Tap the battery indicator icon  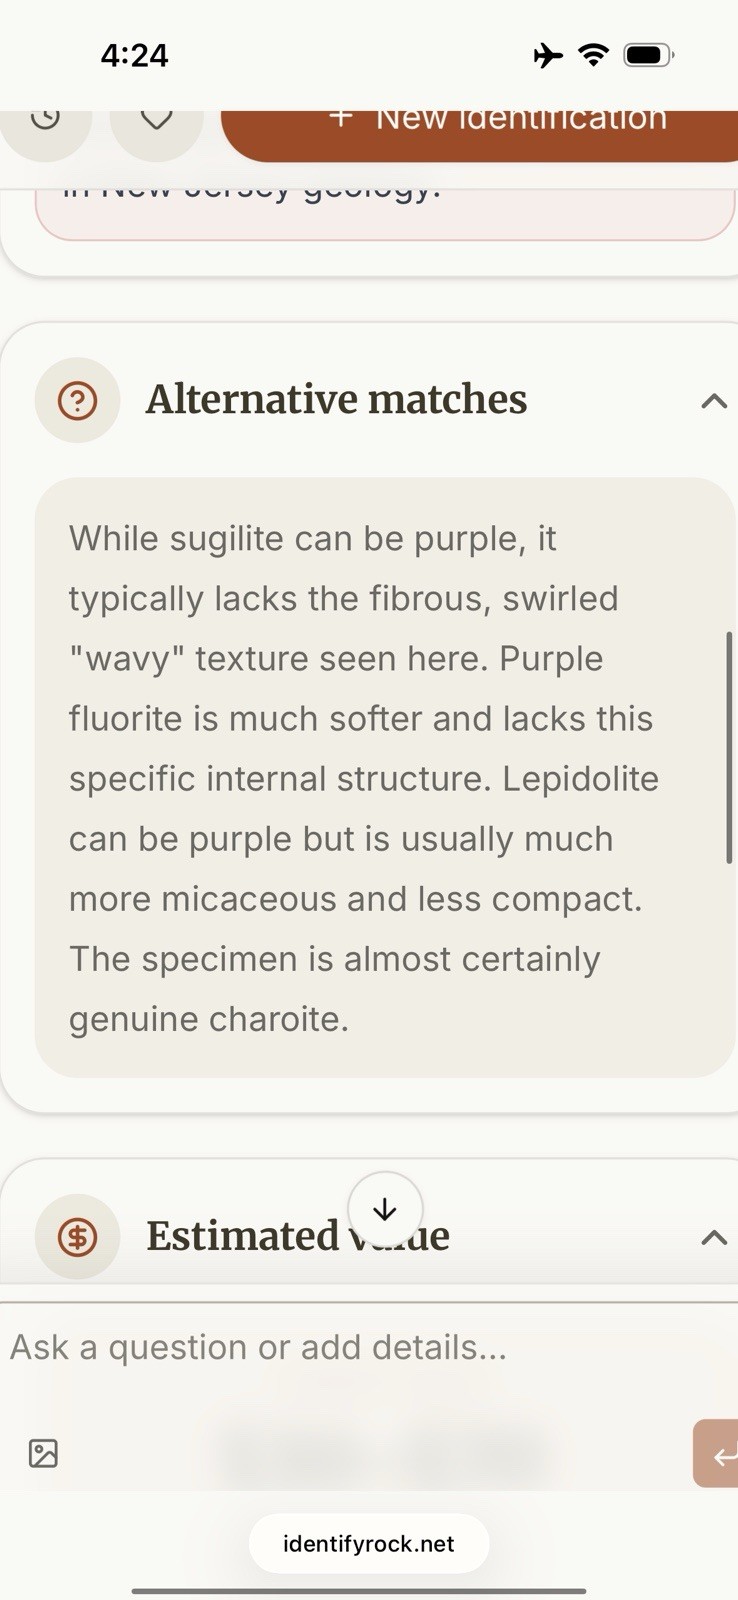pos(648,55)
